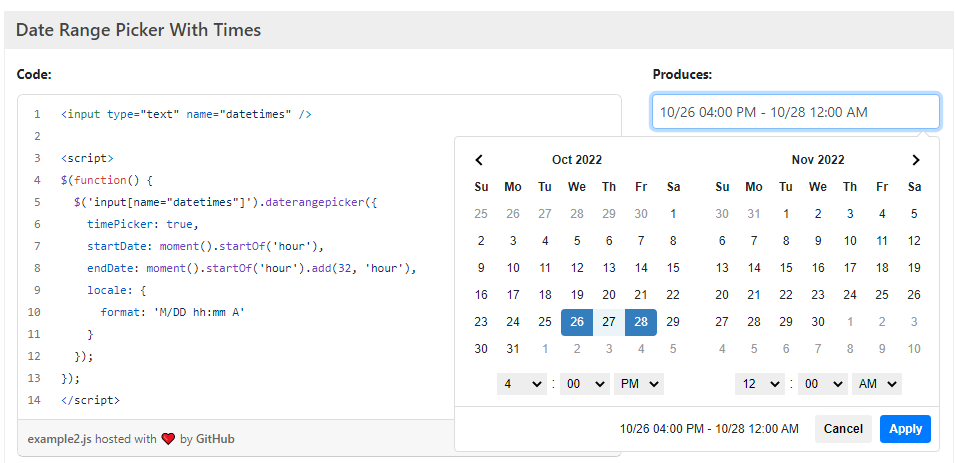This screenshot has width=955, height=463.
Task: Click the Apply button
Action: click(x=906, y=429)
